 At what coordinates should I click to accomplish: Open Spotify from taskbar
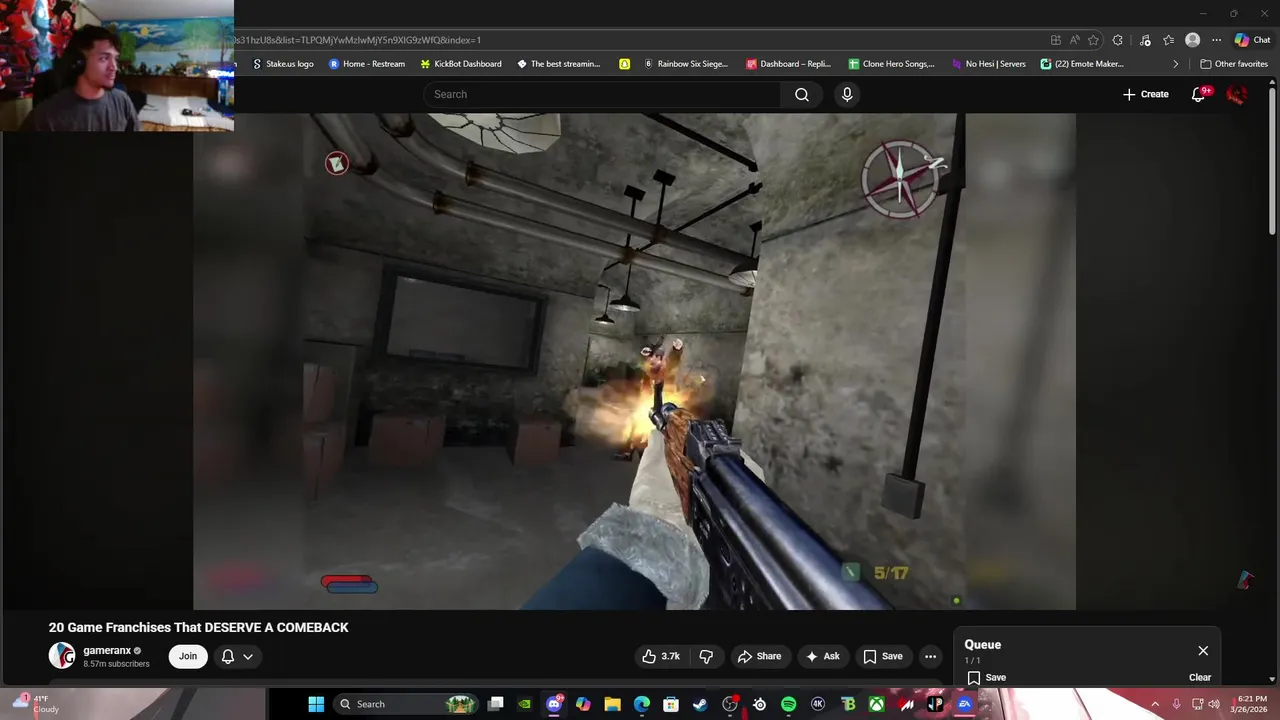coord(788,704)
